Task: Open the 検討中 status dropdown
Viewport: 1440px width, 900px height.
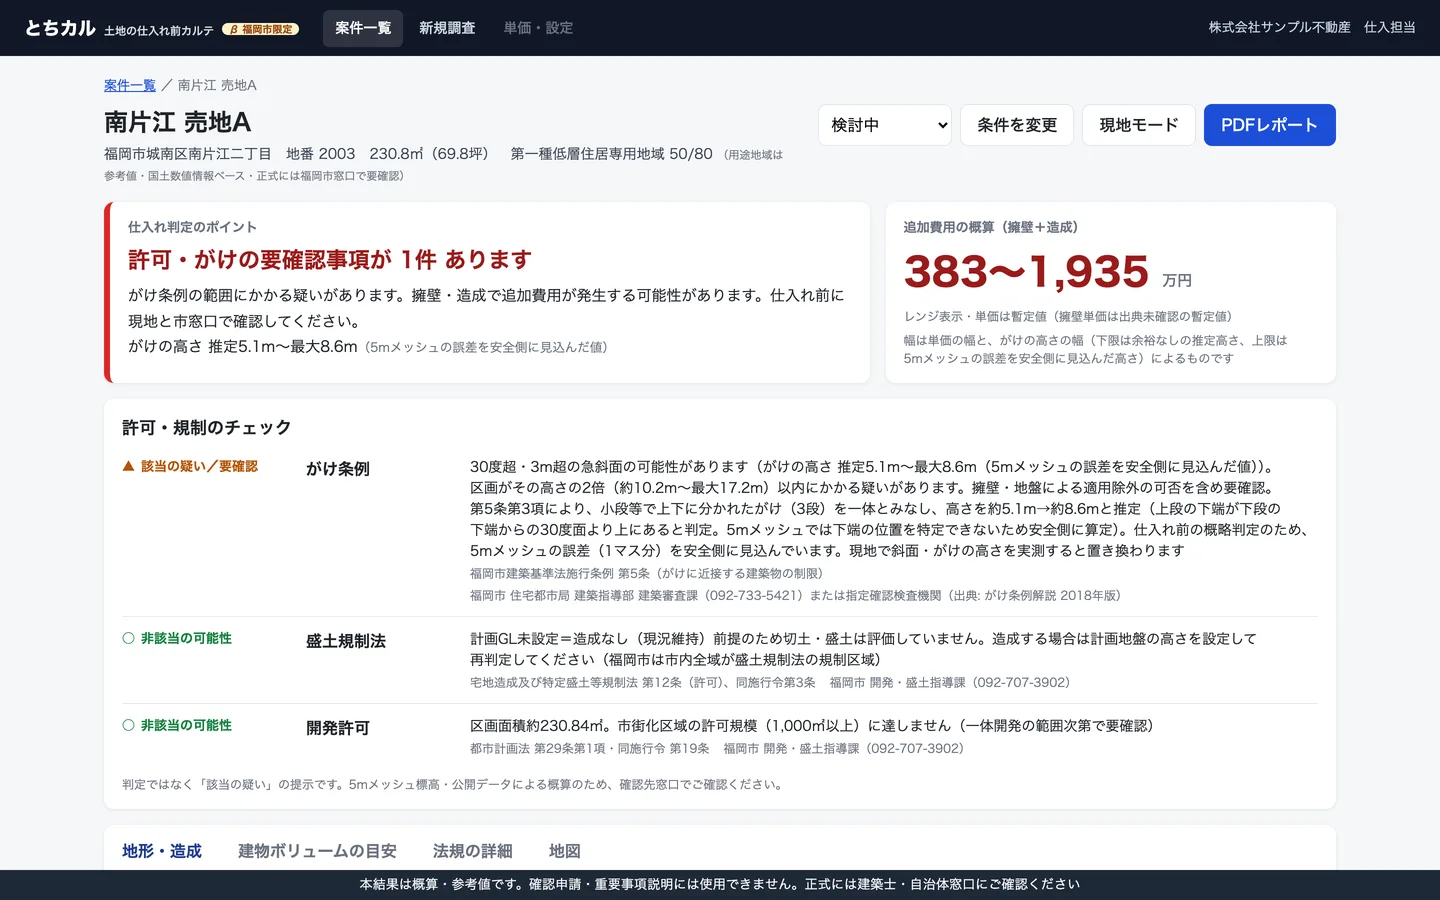Action: coord(885,125)
